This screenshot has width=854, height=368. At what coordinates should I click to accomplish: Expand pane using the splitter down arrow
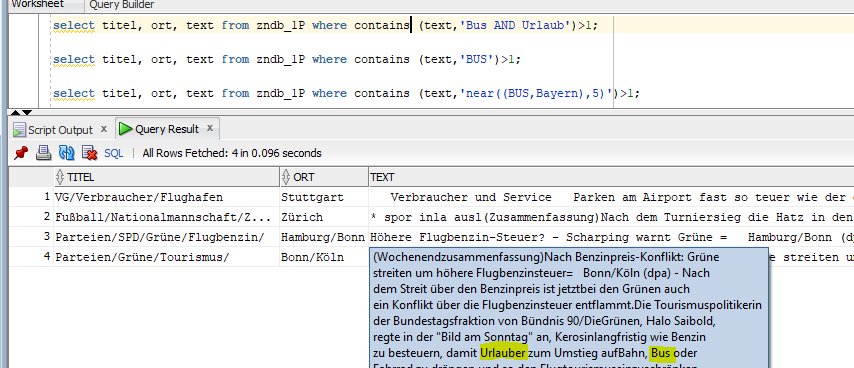point(27,113)
